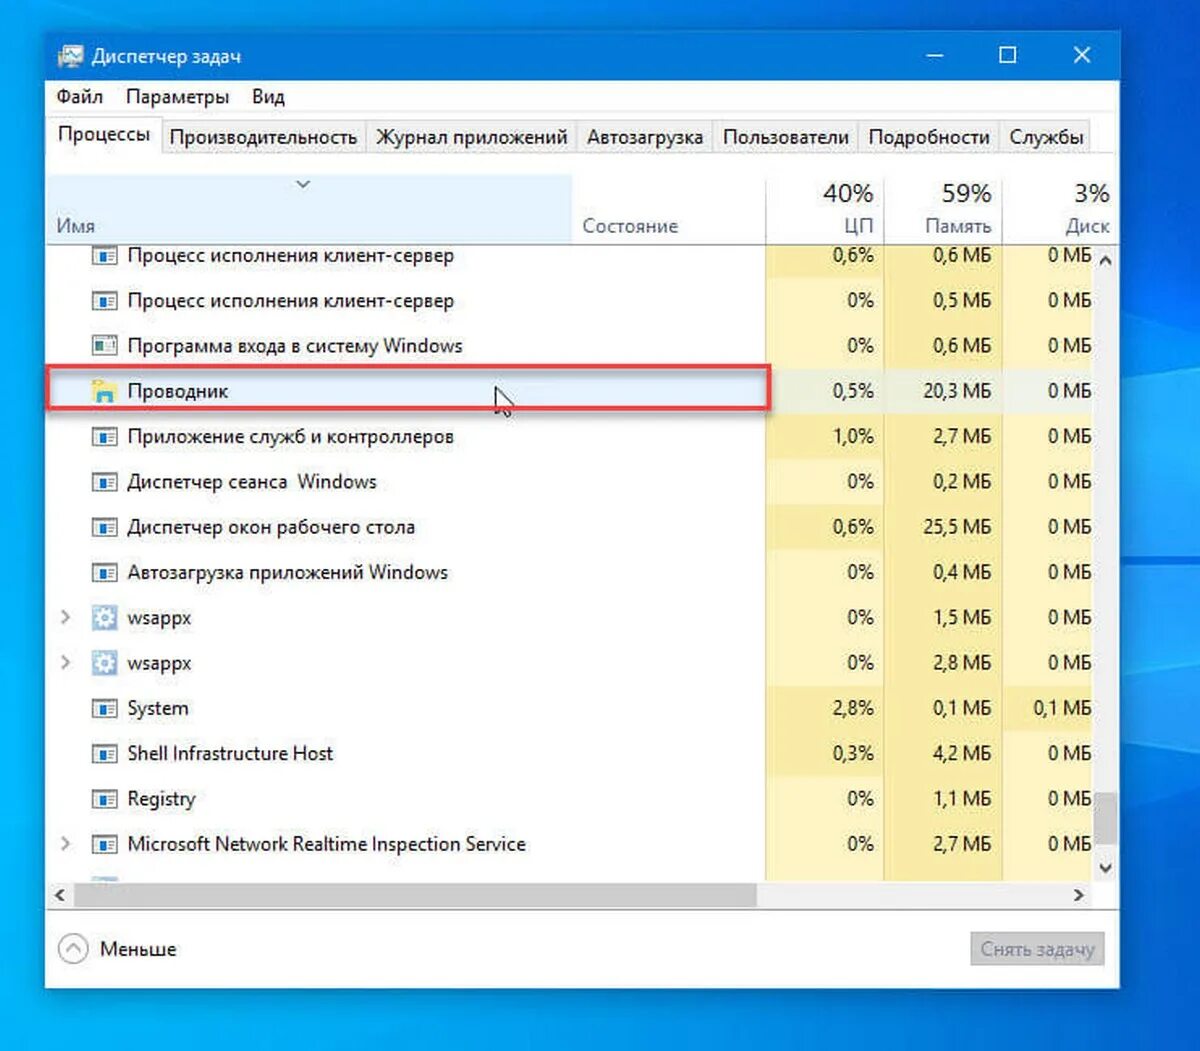Collapse details with the Меньше arrow icon
Screen dimensions: 1200x1051
coord(73,949)
